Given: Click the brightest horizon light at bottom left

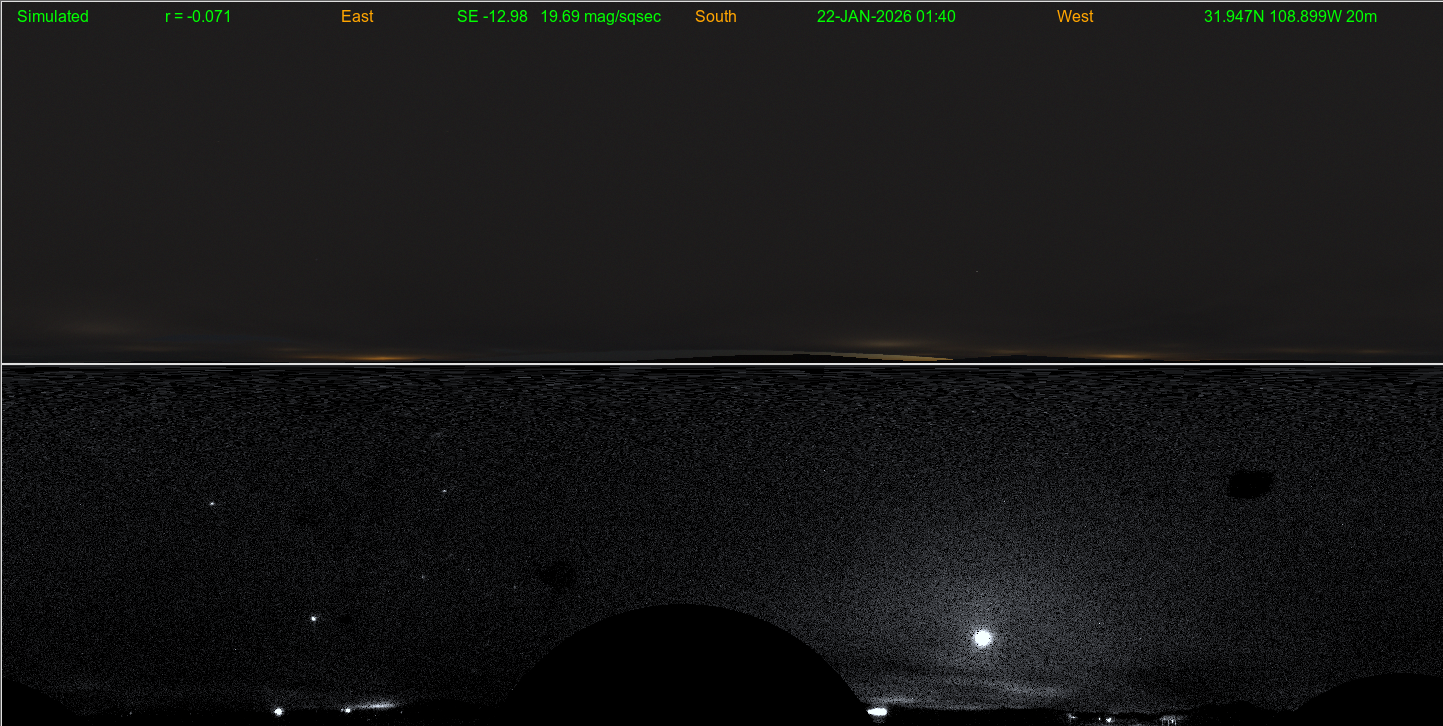Looking at the screenshot, I should pos(278,711).
